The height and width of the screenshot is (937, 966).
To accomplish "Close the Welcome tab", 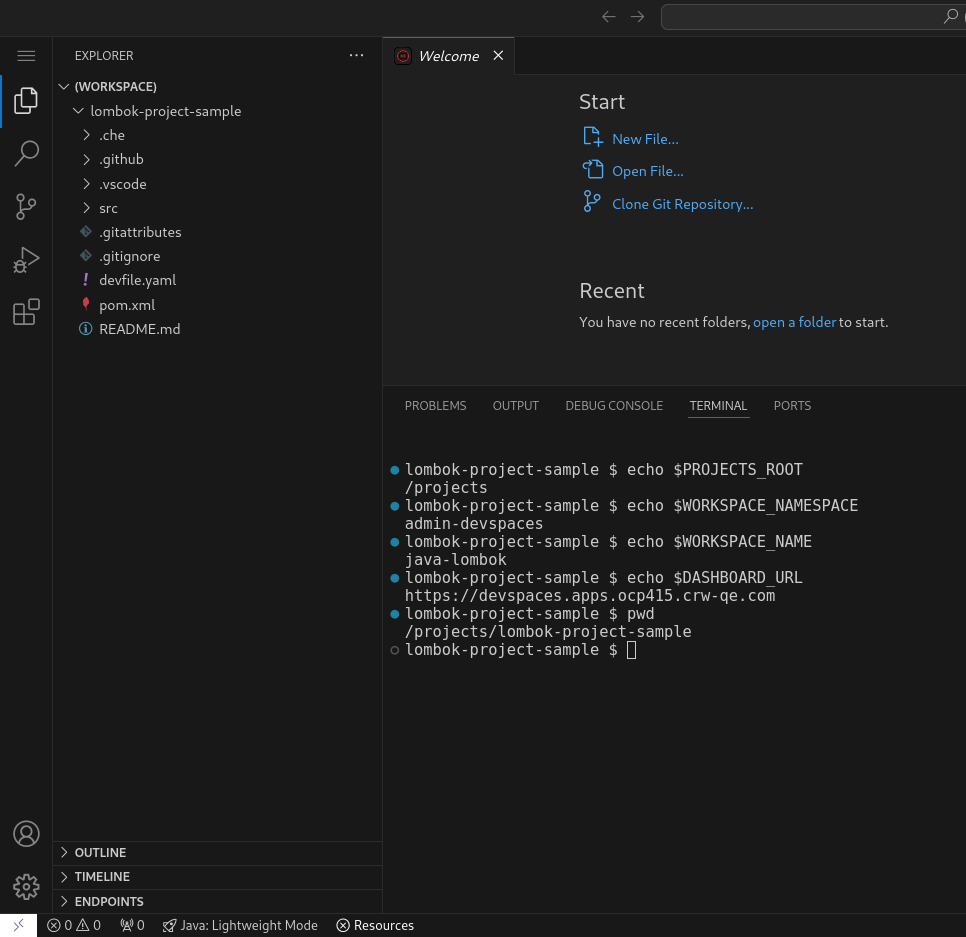I will pos(498,56).
